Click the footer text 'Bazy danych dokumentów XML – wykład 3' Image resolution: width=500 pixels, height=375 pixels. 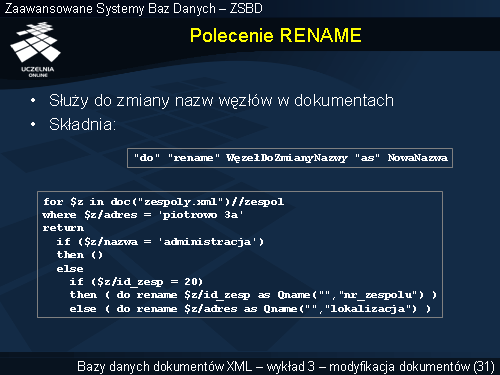click(196, 366)
